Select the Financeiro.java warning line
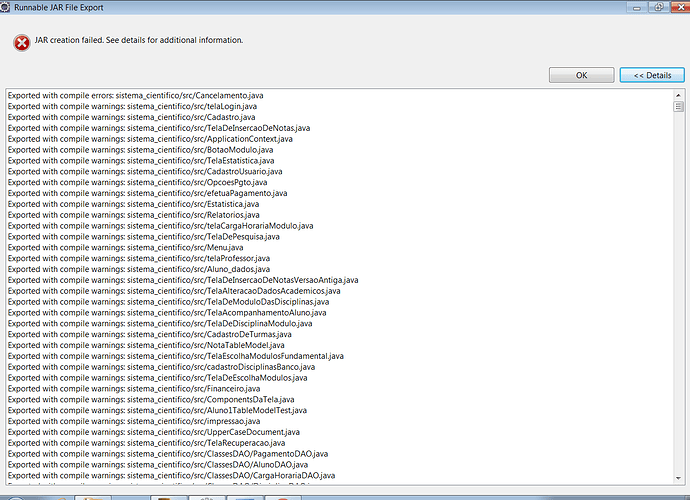The width and height of the screenshot is (690, 500). [134, 389]
